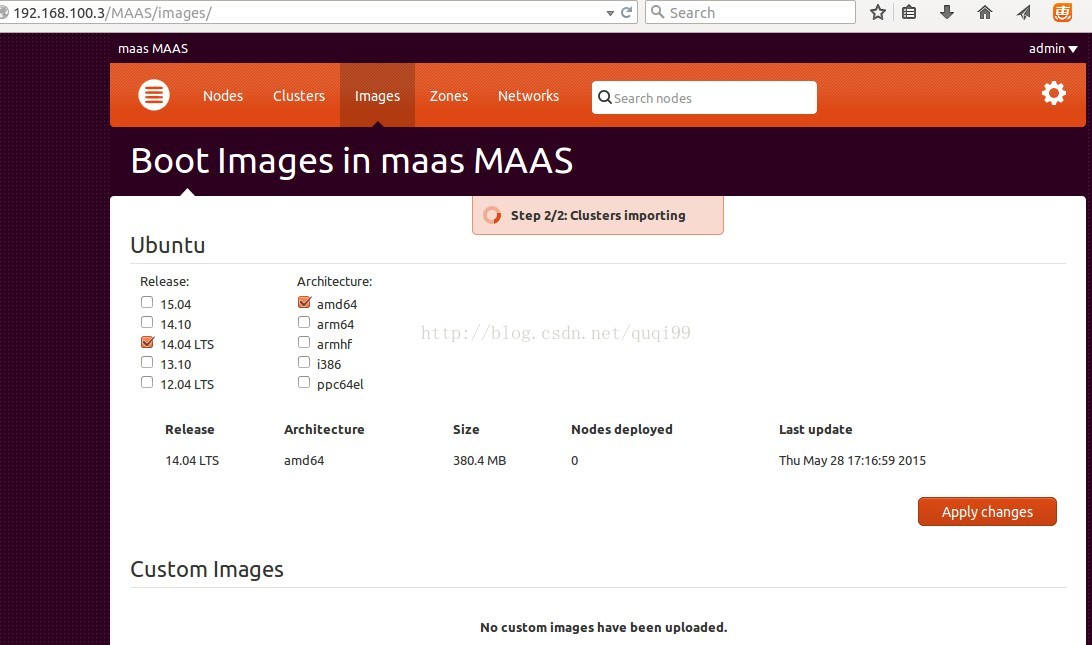The width and height of the screenshot is (1092, 645).
Task: Focus the Search nodes input field
Action: pyautogui.click(x=704, y=98)
